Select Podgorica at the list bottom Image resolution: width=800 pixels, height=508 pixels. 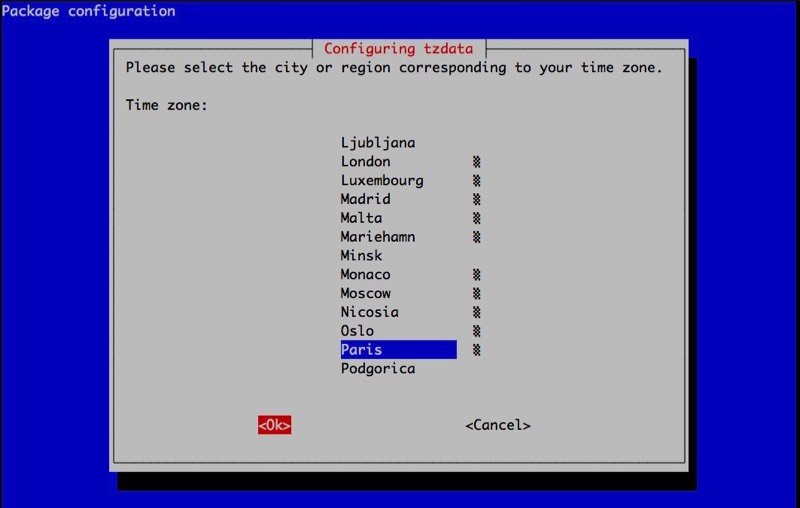pos(377,369)
